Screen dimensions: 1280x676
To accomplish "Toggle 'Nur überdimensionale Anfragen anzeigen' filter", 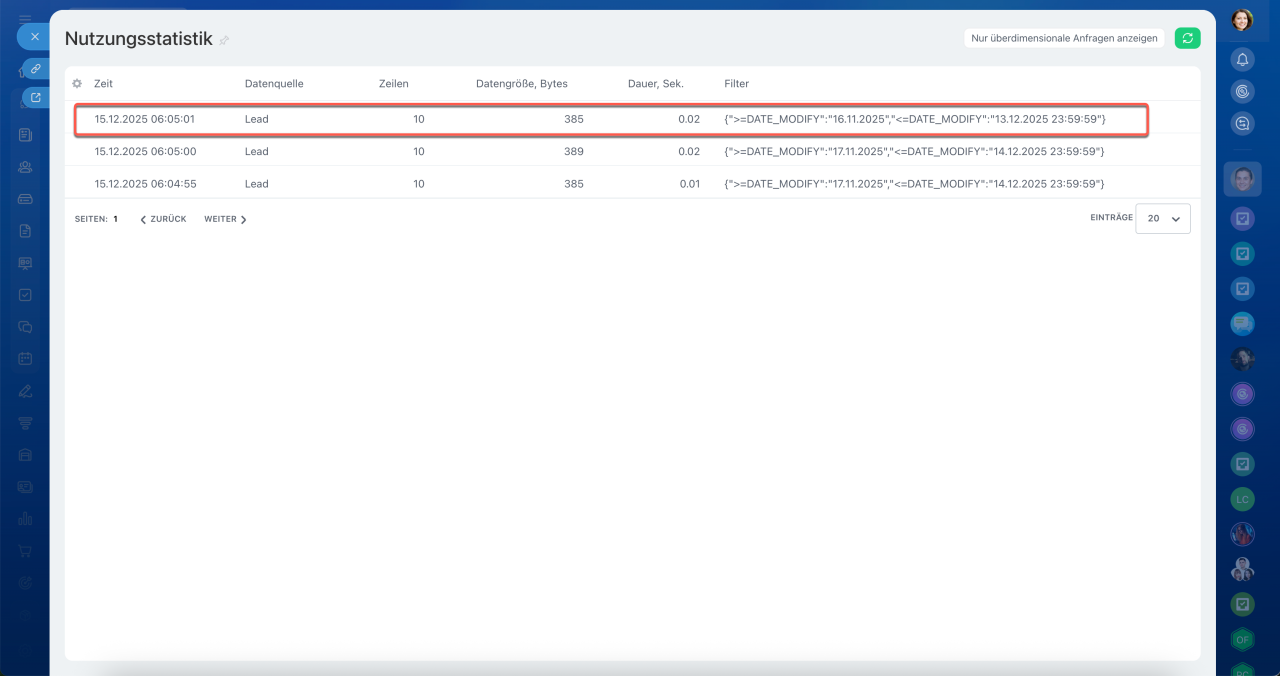I will point(1064,38).
